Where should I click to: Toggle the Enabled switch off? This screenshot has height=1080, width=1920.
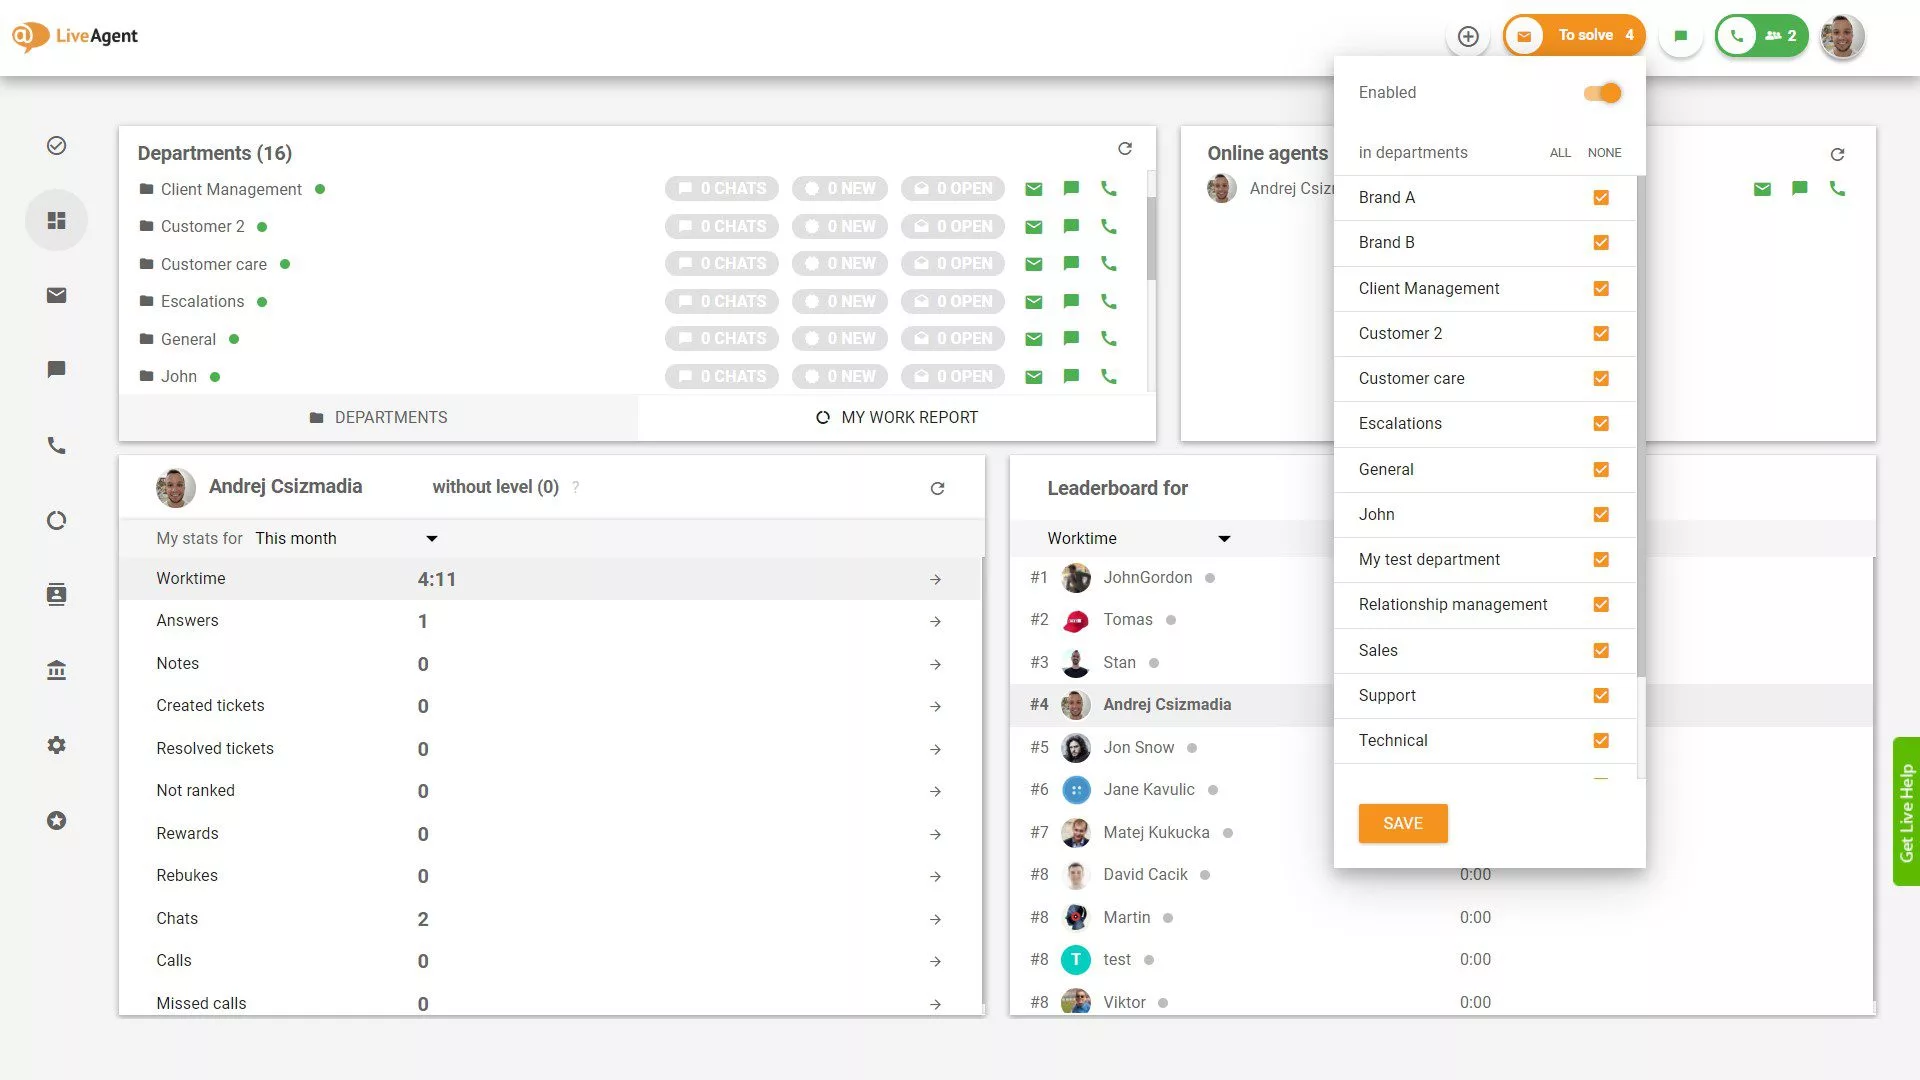click(1602, 93)
